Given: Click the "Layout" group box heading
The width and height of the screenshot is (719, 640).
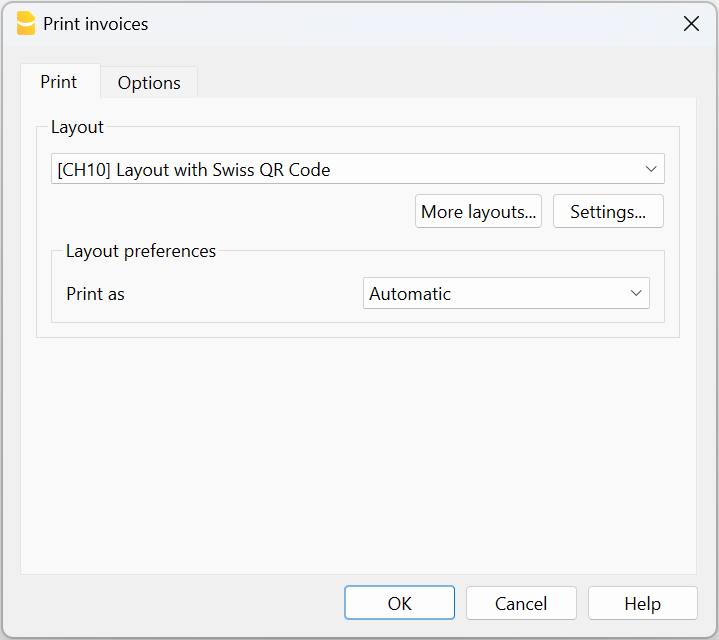Looking at the screenshot, I should coord(77,127).
